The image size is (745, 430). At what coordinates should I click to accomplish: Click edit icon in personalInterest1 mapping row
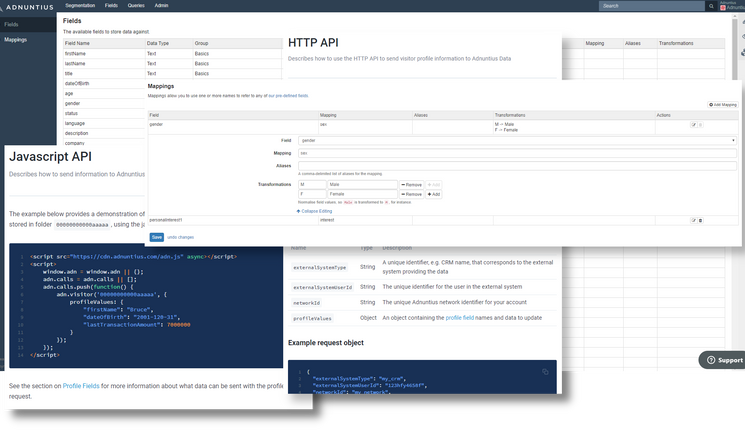694,220
